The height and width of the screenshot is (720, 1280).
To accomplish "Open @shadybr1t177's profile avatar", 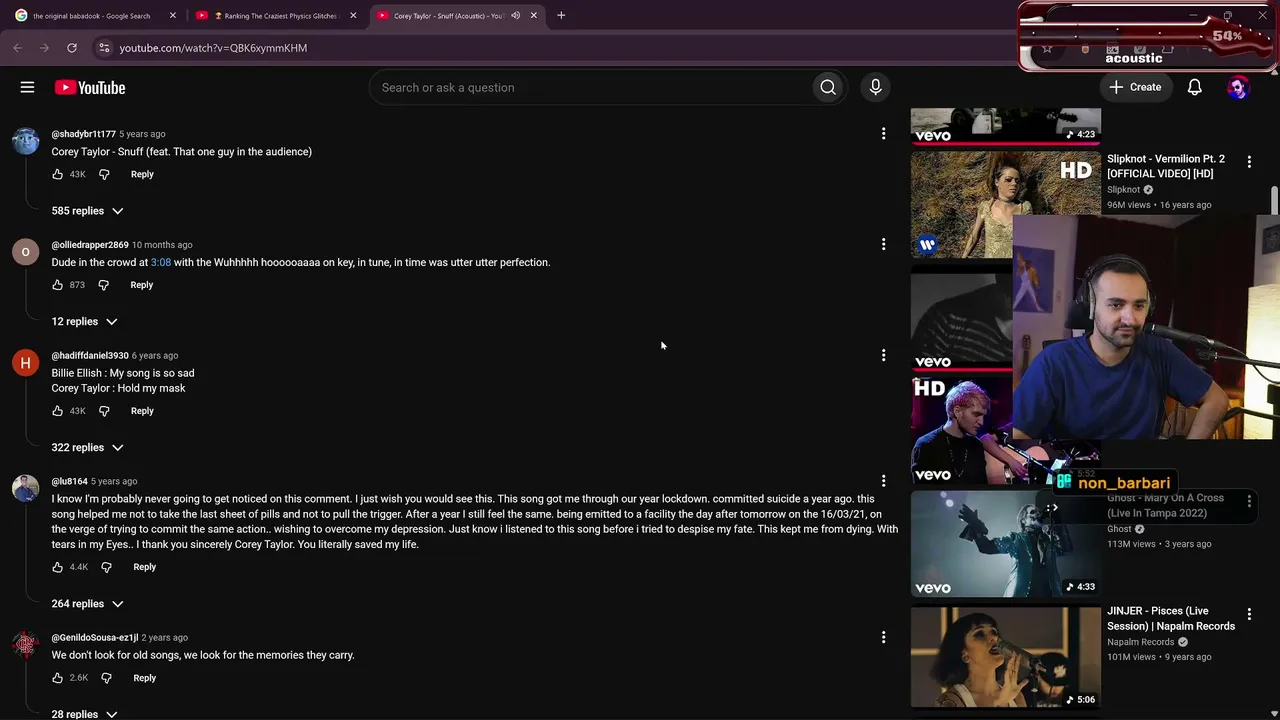I will point(25,140).
